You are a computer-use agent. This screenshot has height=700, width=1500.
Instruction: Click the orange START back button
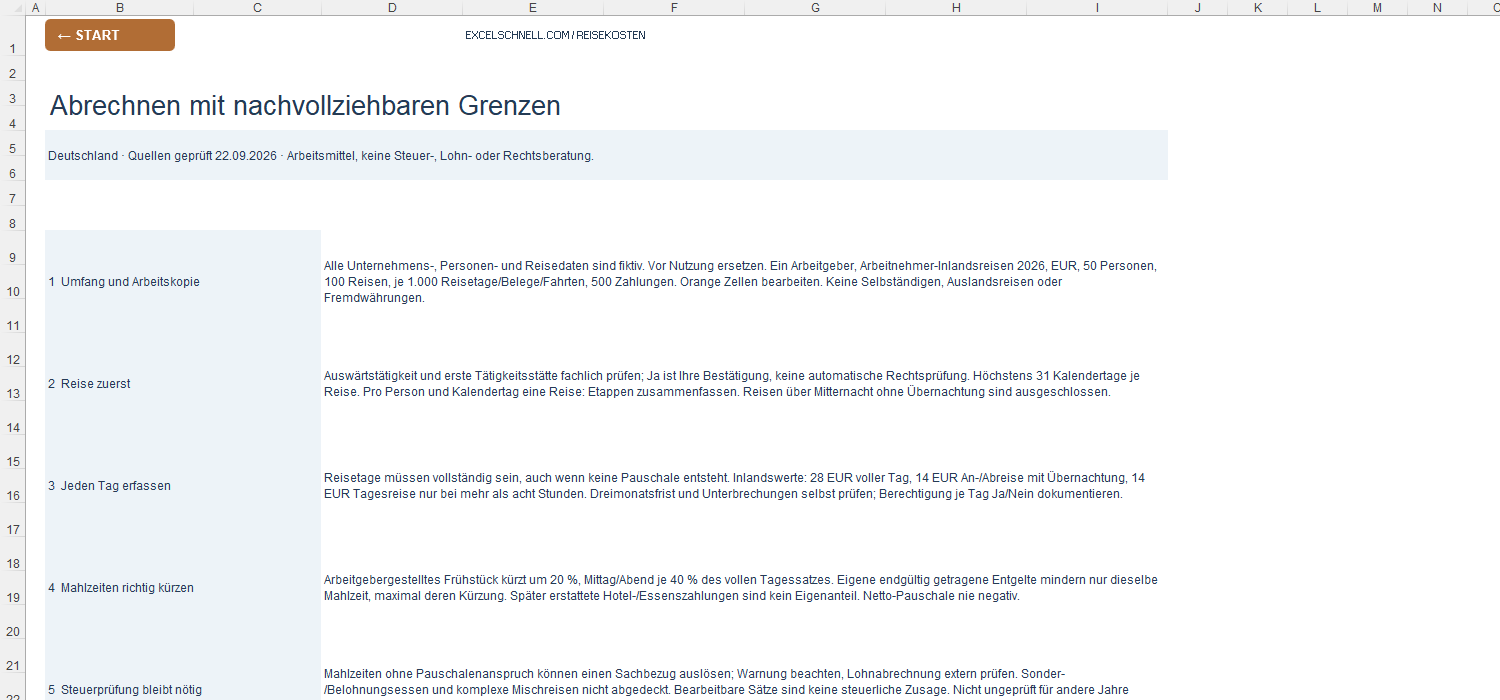click(x=110, y=35)
